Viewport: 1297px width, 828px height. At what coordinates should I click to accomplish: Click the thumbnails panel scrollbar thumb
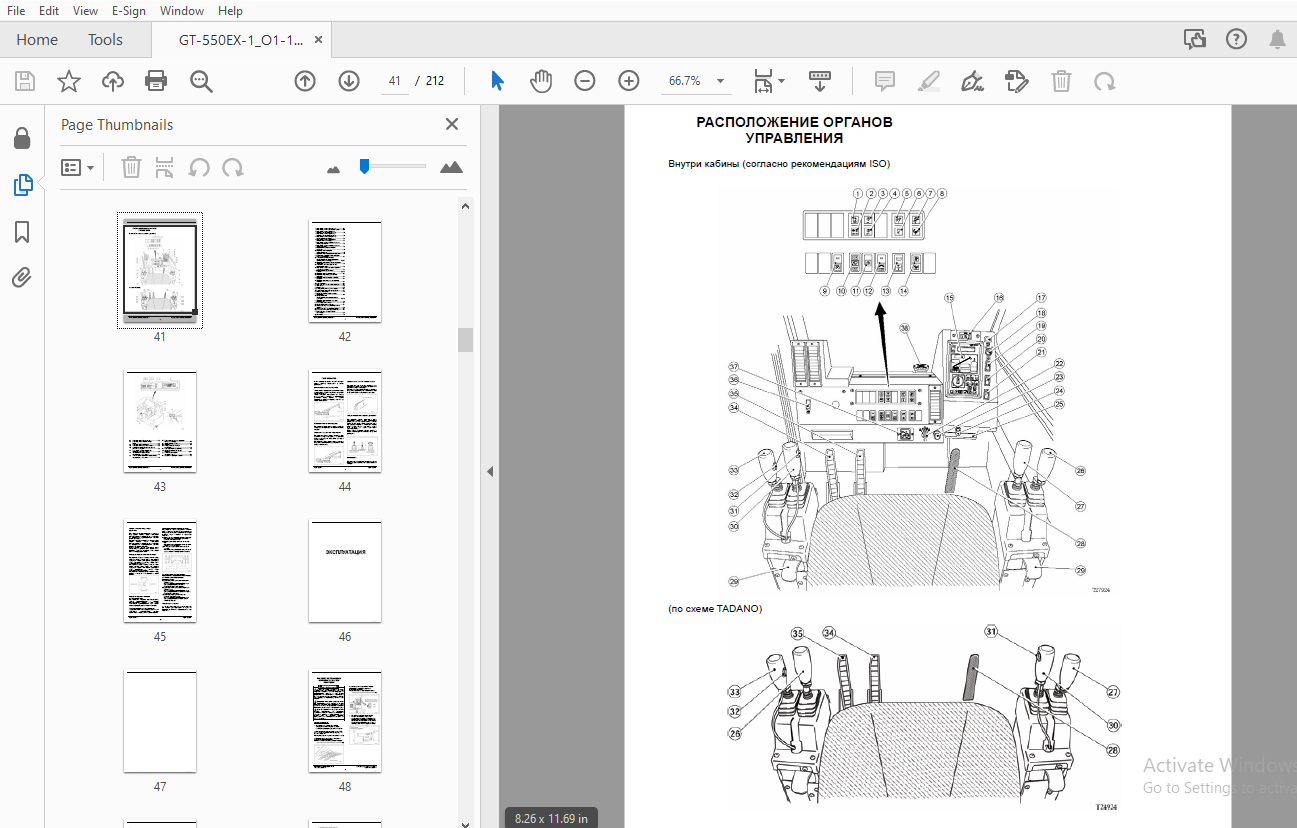point(465,340)
